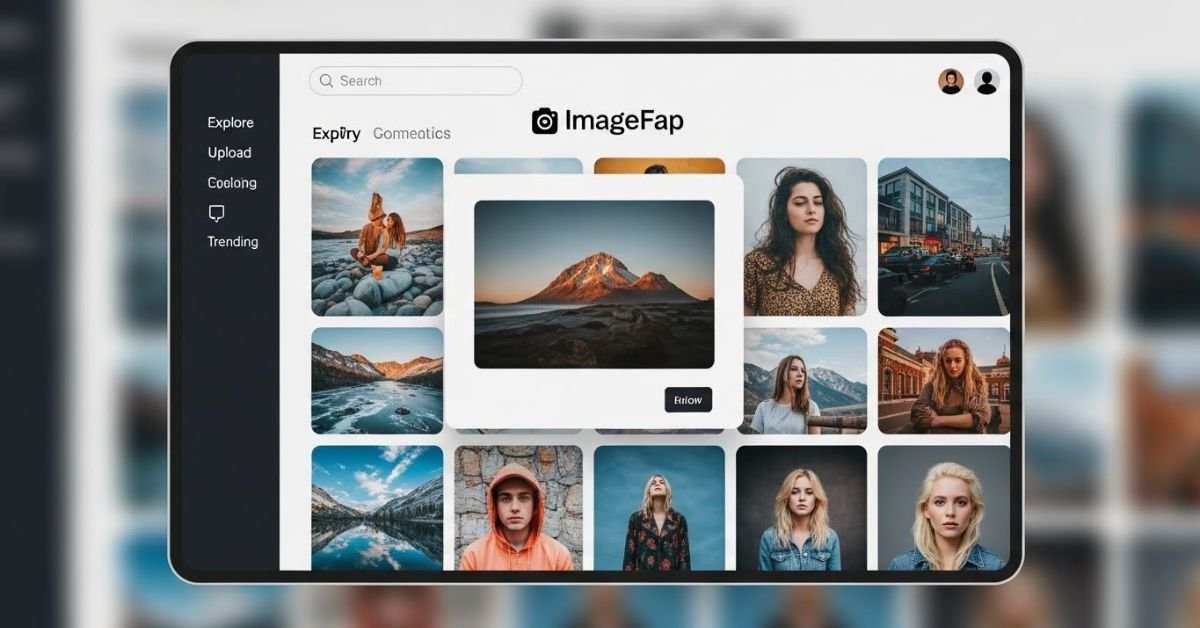Click the Explore icon entry in sidebar

click(231, 122)
